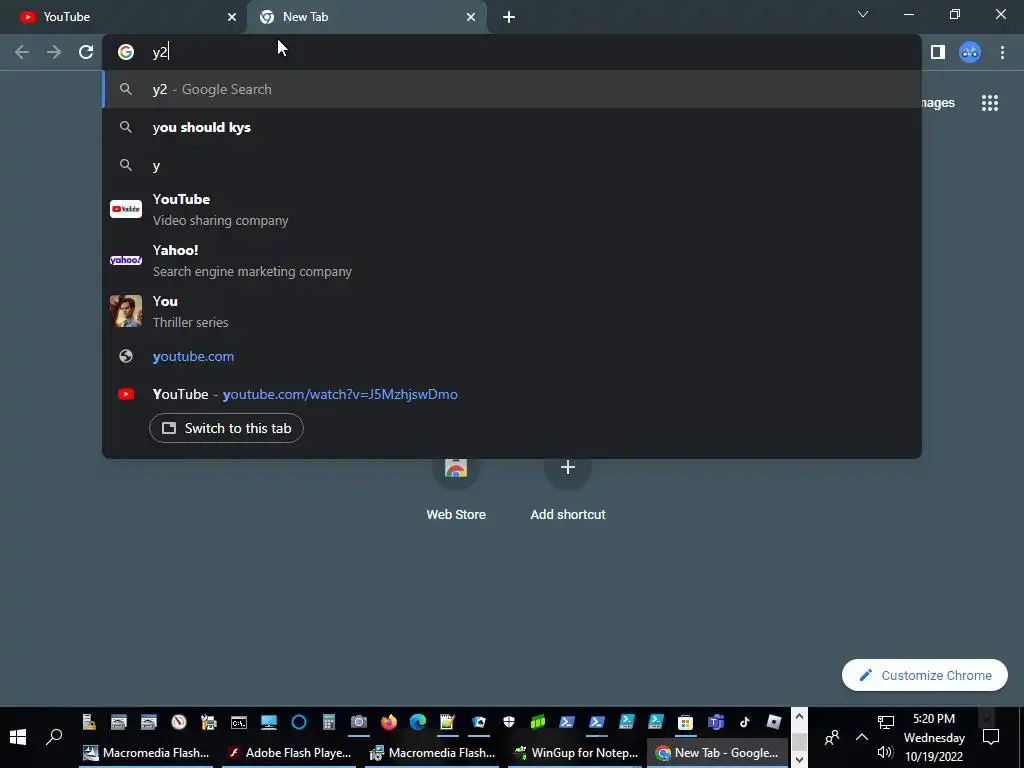Select 'y2 - Google Search' suggestion
Screen dimensions: 1024x768
[x=512, y=89]
